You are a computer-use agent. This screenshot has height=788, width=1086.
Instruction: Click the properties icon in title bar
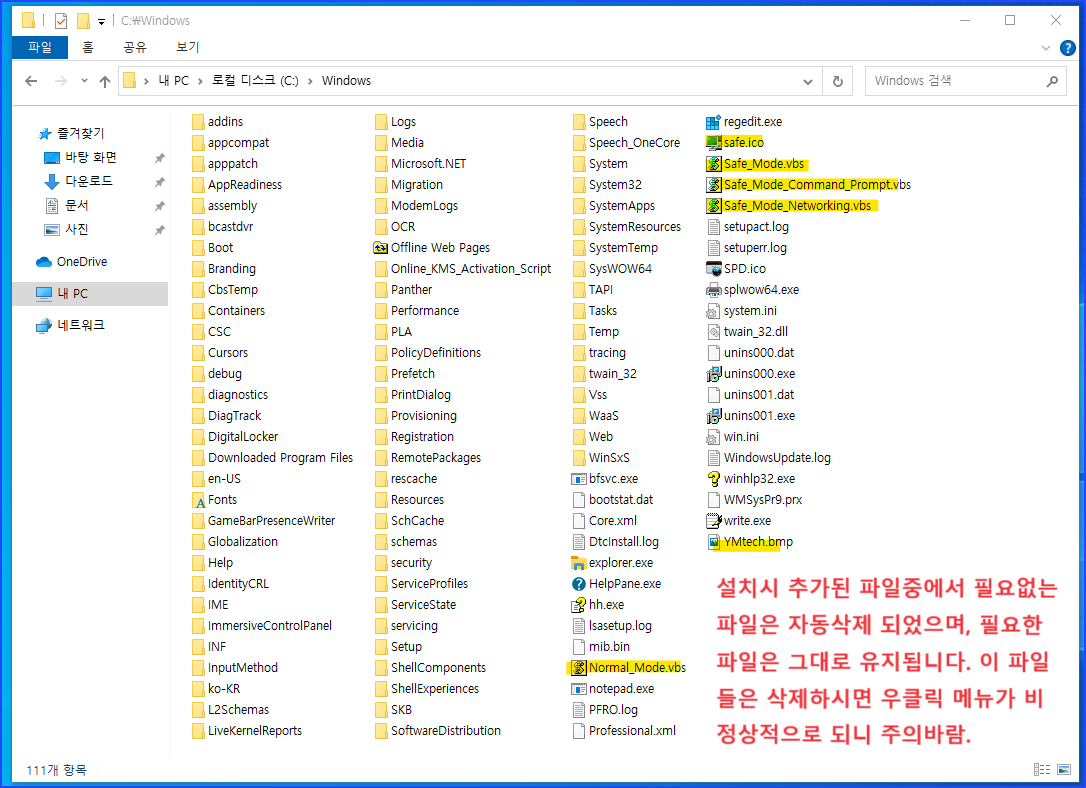pyautogui.click(x=61, y=21)
